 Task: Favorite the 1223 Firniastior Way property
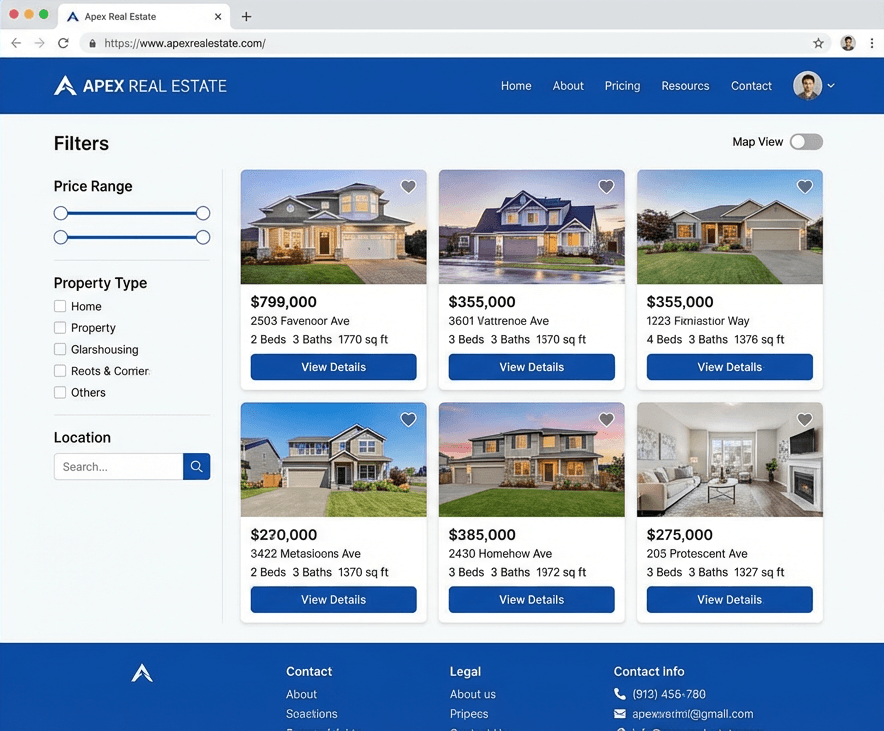pyautogui.click(x=804, y=187)
